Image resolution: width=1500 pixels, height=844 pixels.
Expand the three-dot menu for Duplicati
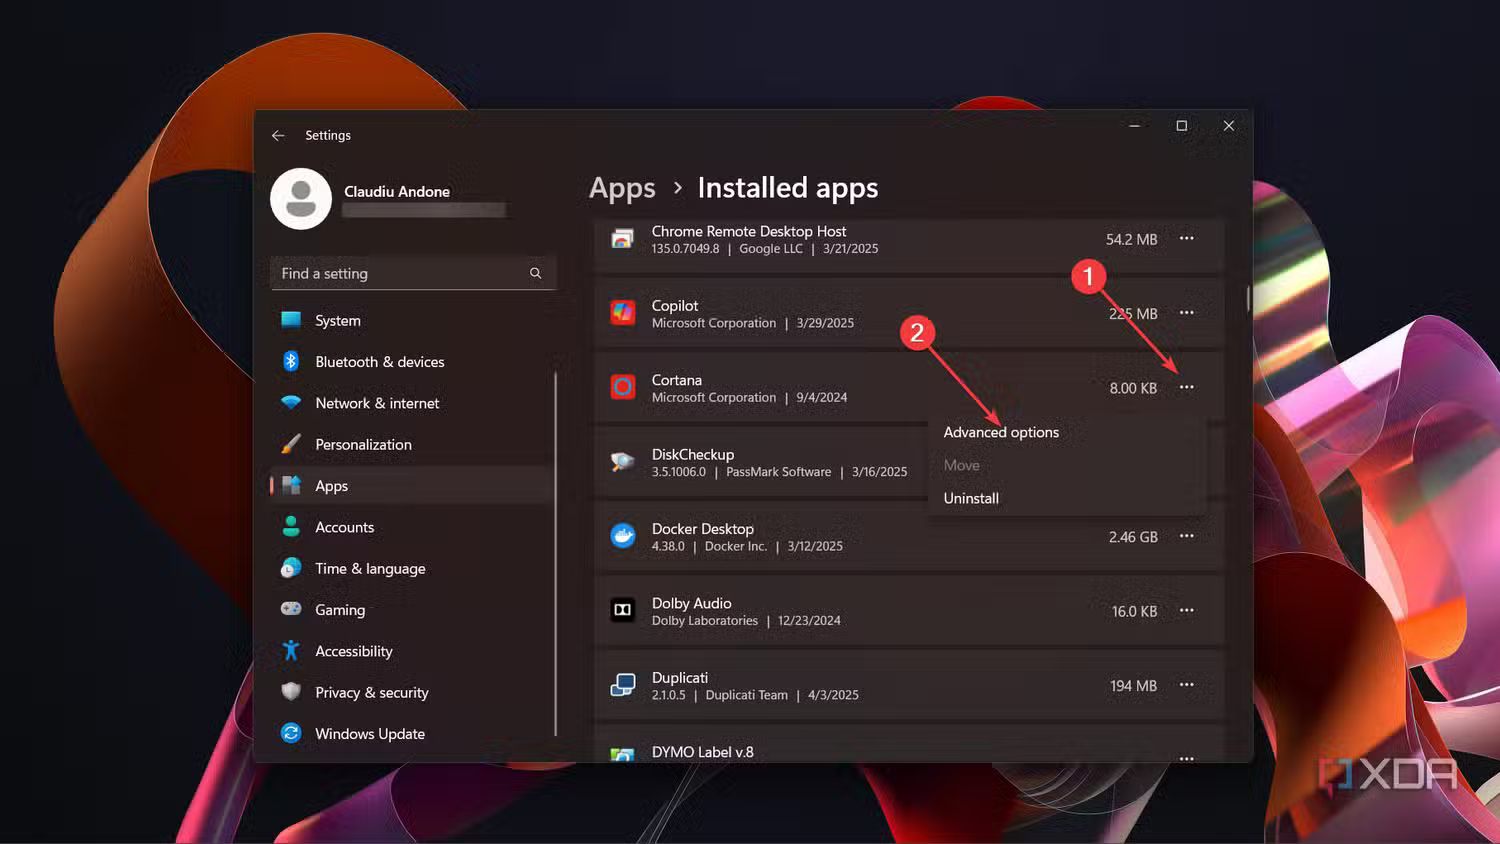[x=1186, y=685]
